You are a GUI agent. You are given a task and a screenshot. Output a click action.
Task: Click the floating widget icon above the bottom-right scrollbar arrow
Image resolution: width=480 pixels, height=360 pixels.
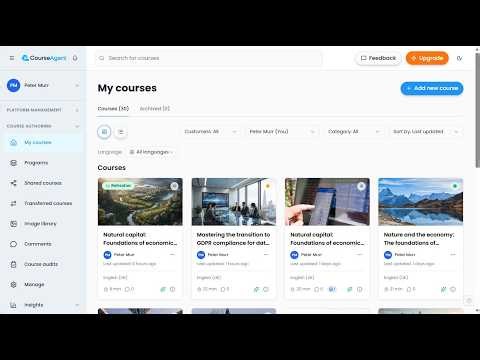[469, 300]
